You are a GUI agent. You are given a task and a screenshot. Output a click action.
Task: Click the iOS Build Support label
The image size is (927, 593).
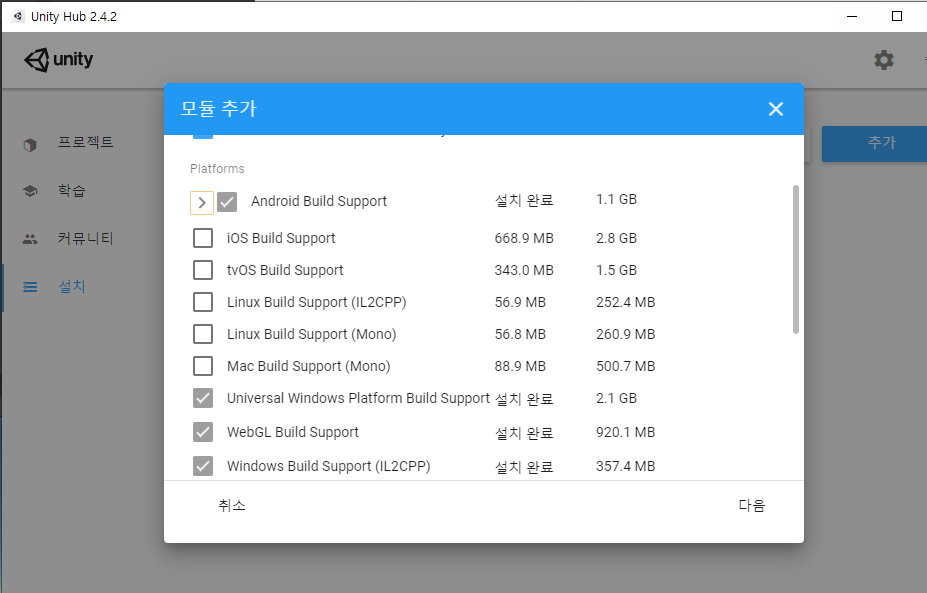[x=281, y=238]
